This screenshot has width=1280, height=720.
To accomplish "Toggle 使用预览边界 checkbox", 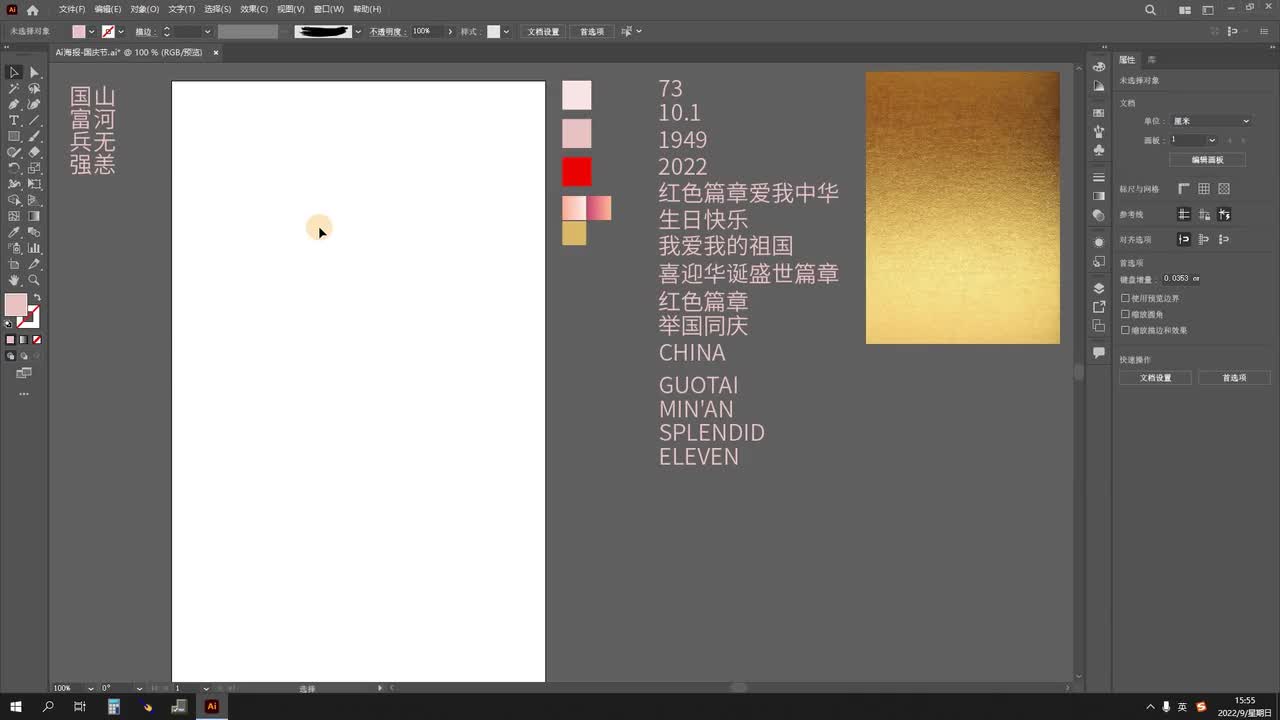I will [1126, 298].
